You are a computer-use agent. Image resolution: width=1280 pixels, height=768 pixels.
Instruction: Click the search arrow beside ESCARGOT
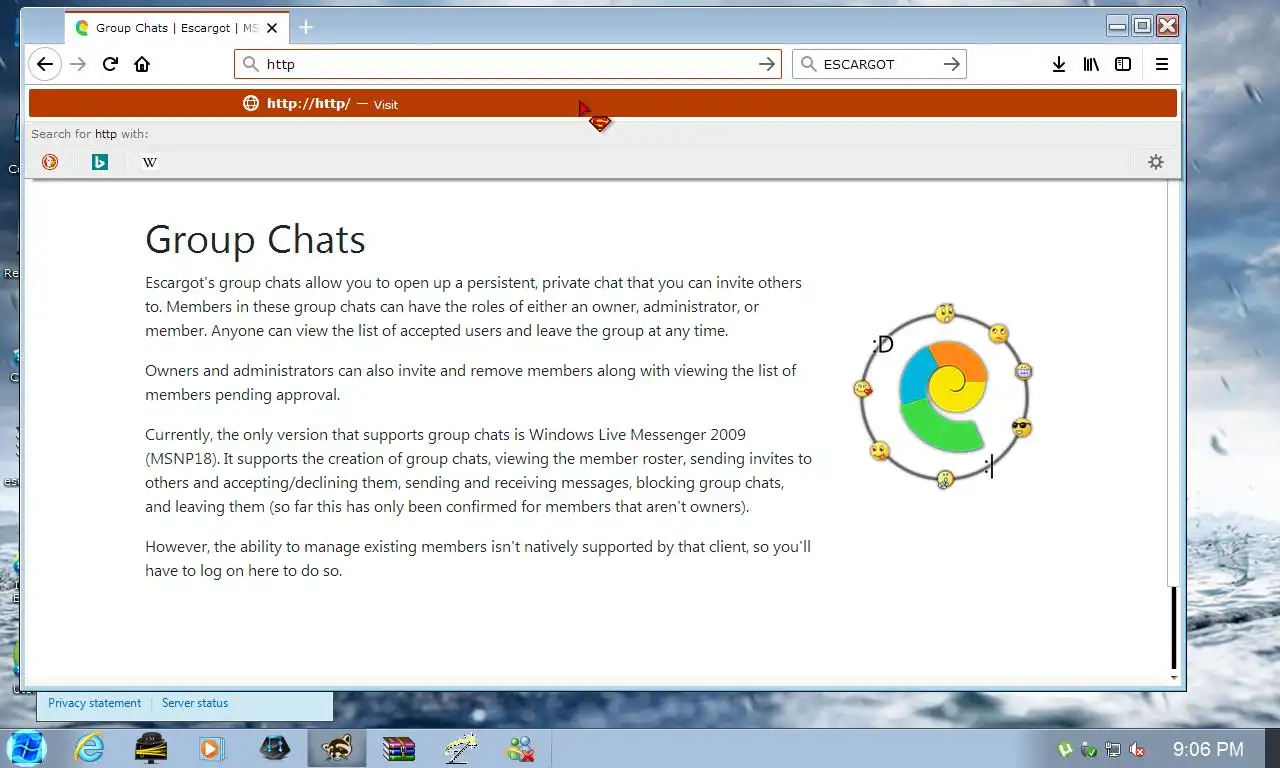point(951,64)
